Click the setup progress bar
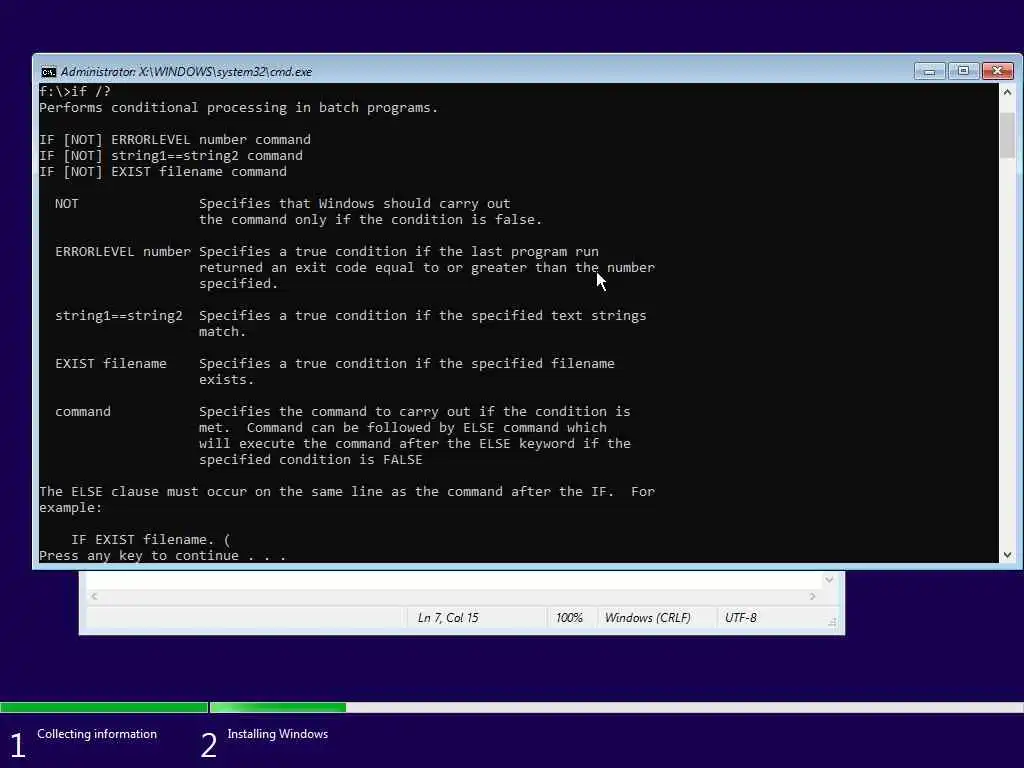The image size is (1024, 768). 512,707
